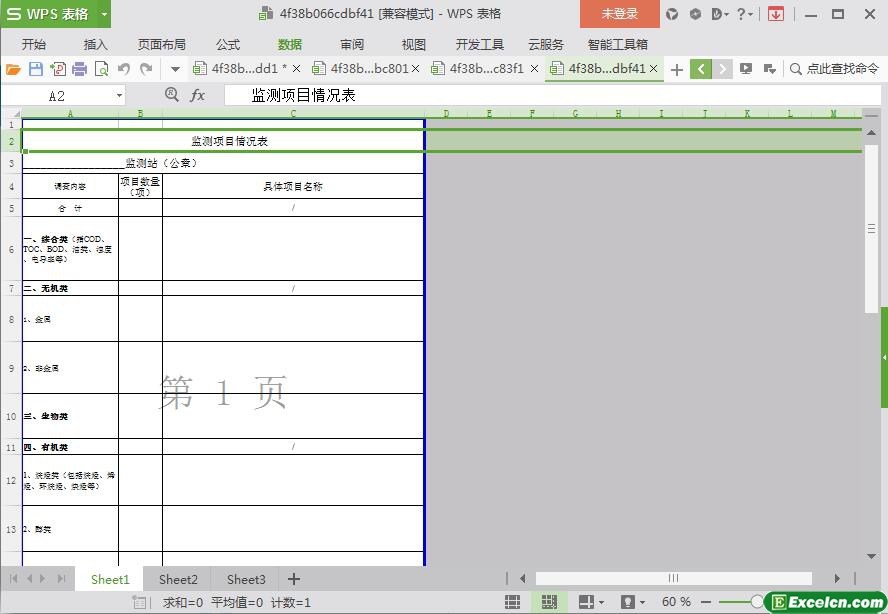Click the print preview icon
Viewport: 888px width, 614px height.
coord(101,69)
